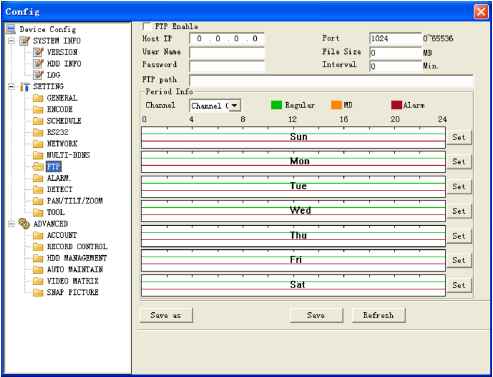The image size is (493, 377).
Task: Click the Save button
Action: tap(316, 315)
